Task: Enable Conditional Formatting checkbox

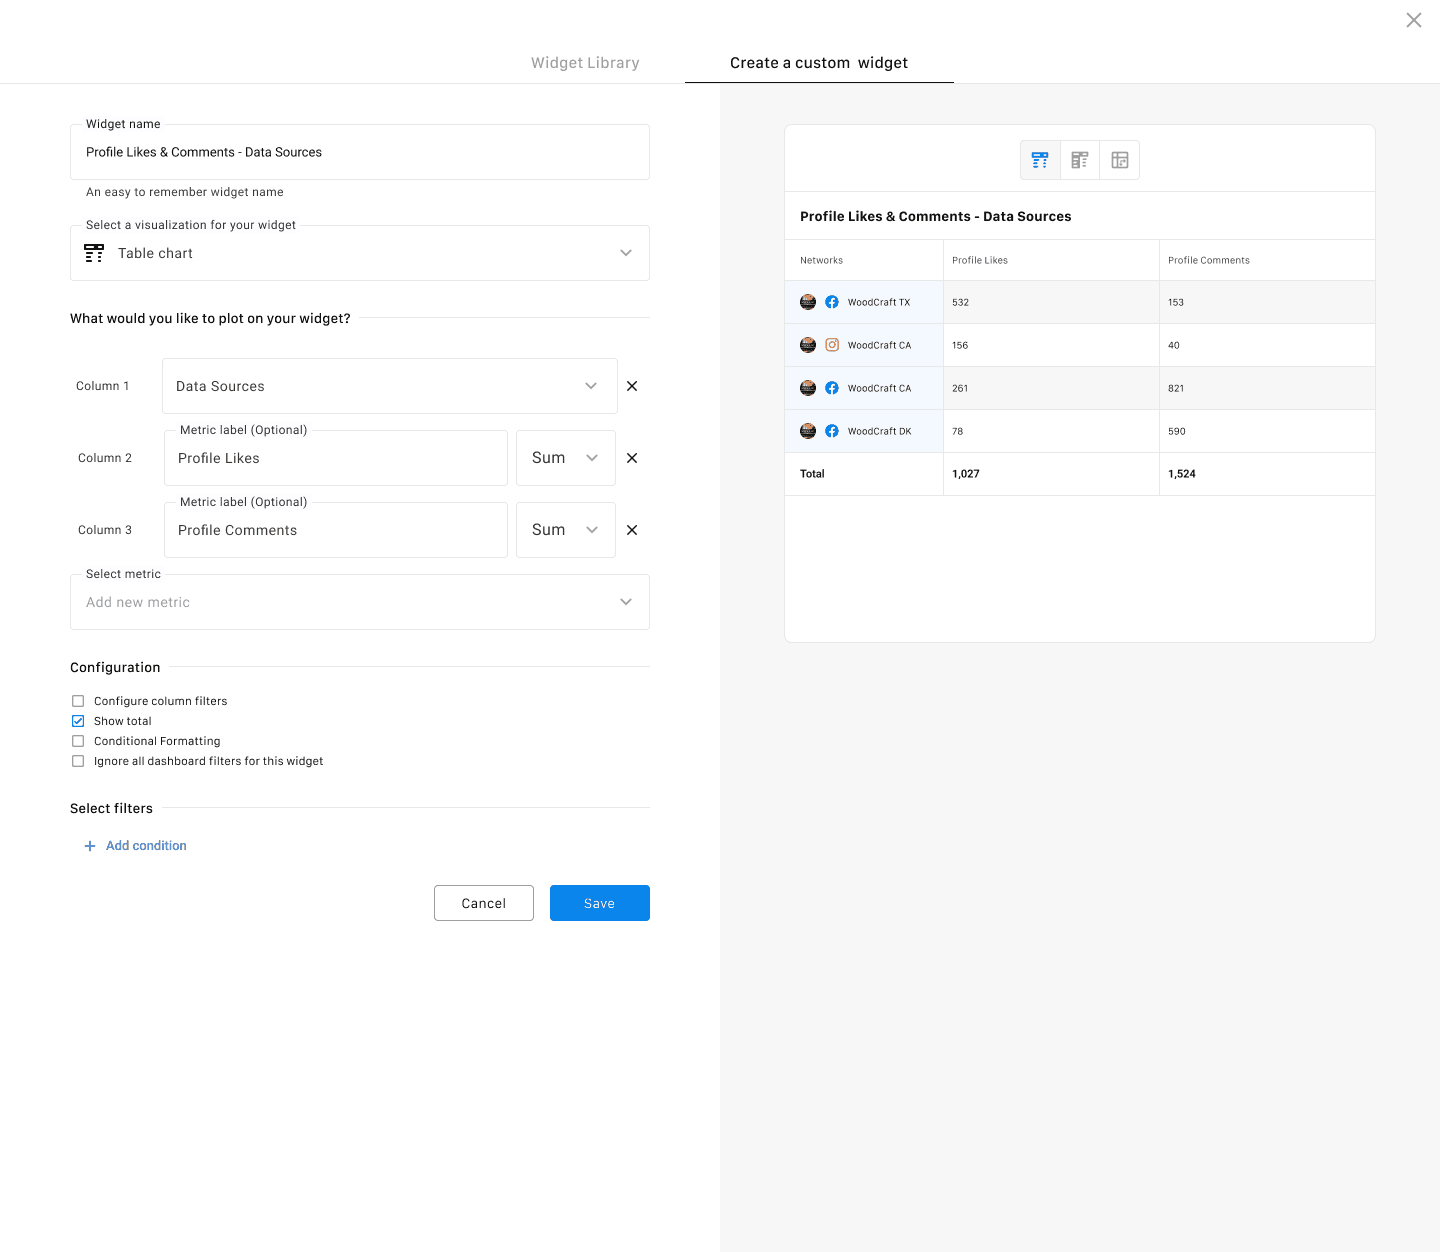Action: click(78, 741)
